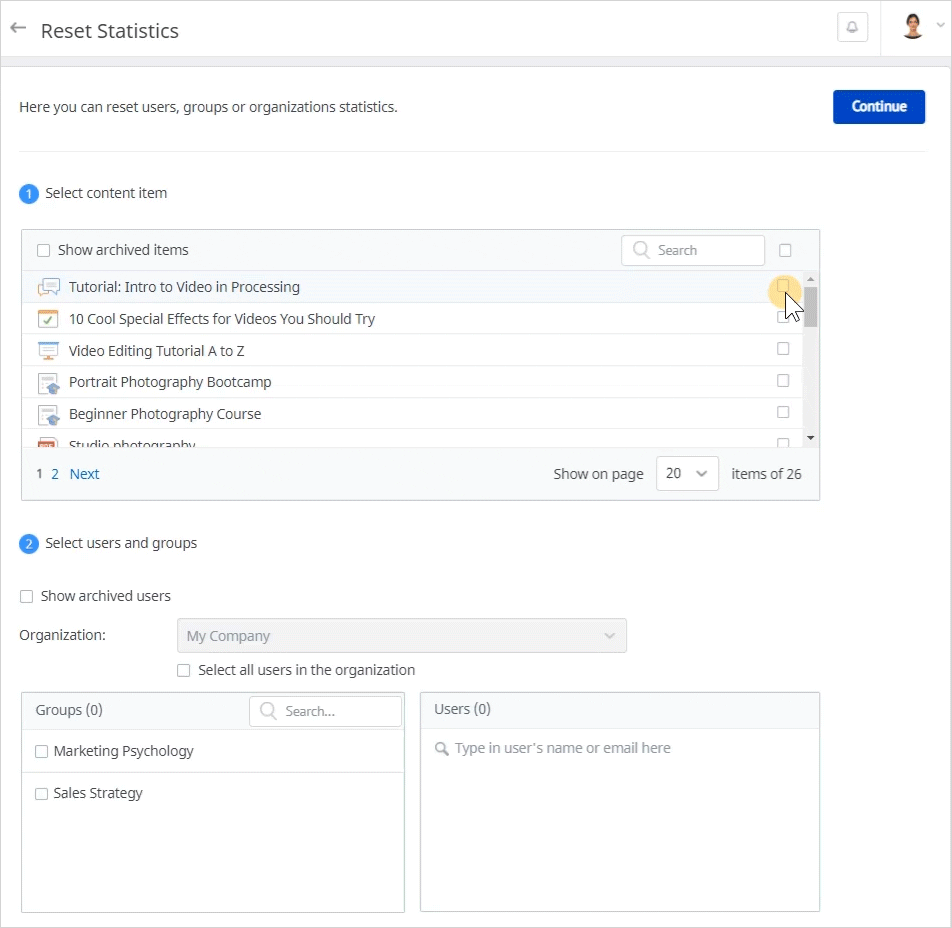This screenshot has height=928, width=952.
Task: Click the course icon for Beginner Photography Course
Action: coord(48,414)
